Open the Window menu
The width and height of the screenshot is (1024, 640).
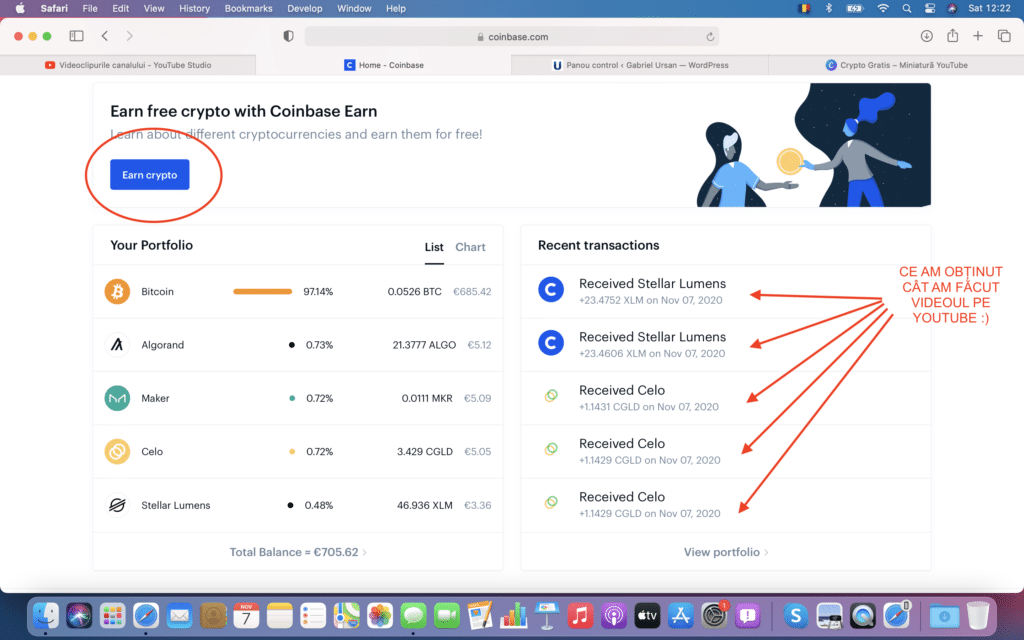pyautogui.click(x=354, y=8)
